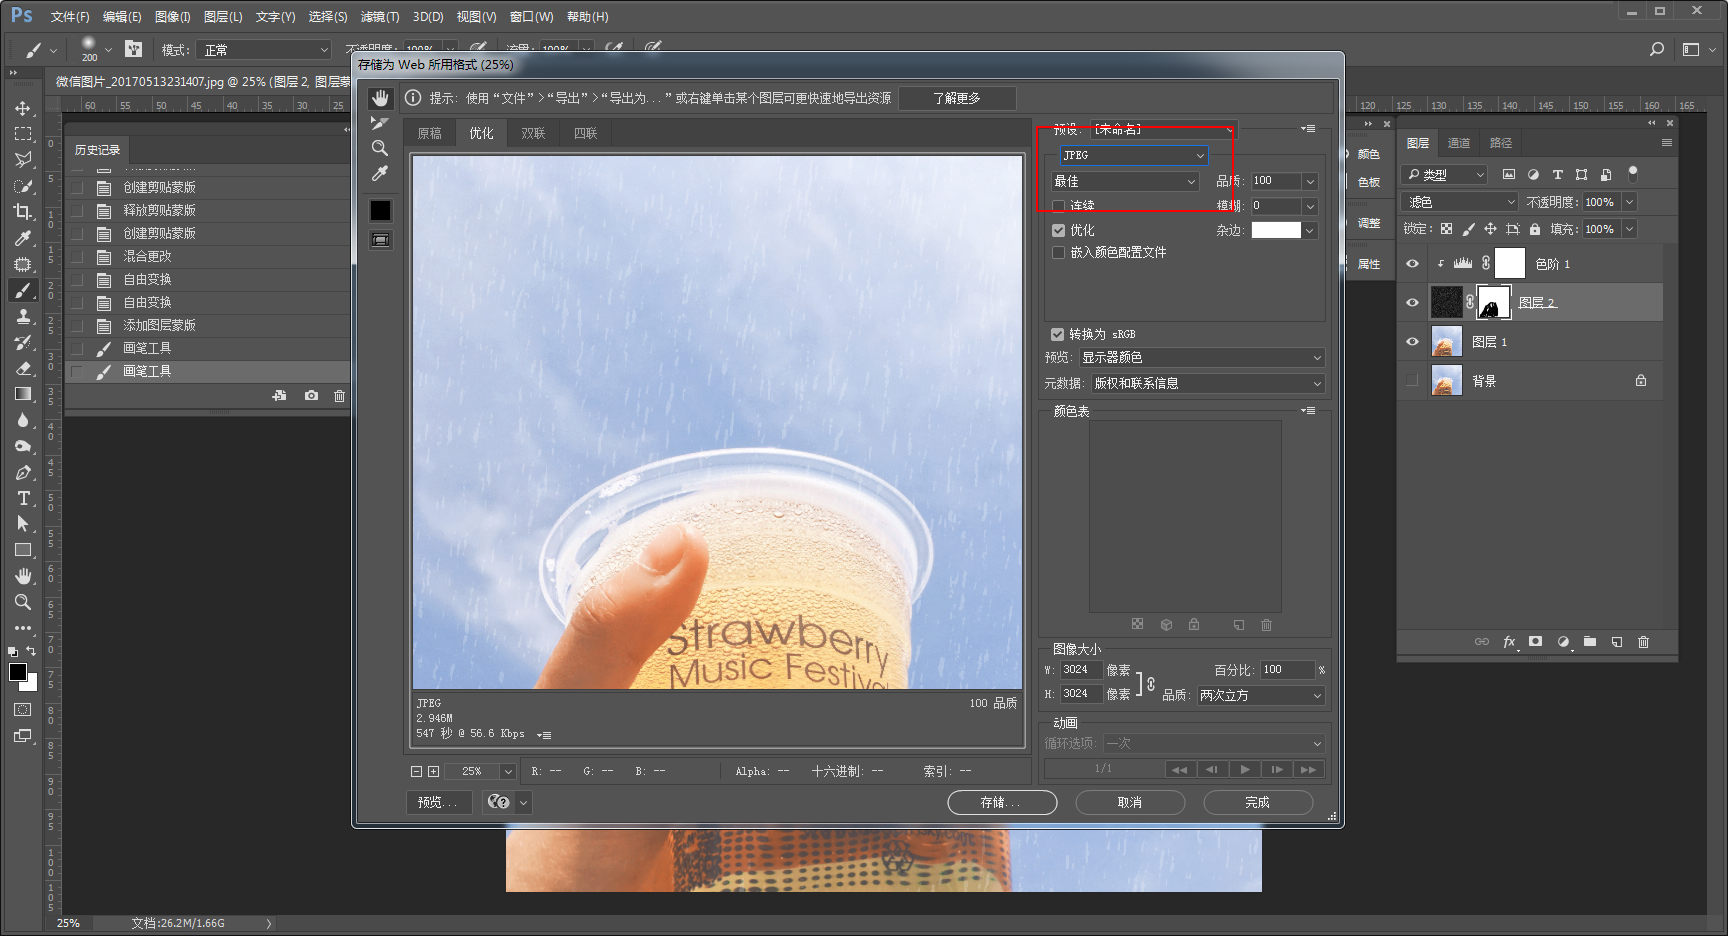Select the Move tool in main toolbar

click(x=22, y=108)
